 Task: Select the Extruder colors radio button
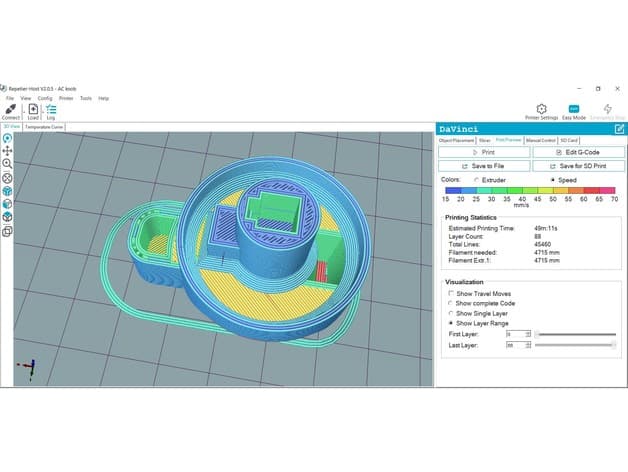pos(477,180)
